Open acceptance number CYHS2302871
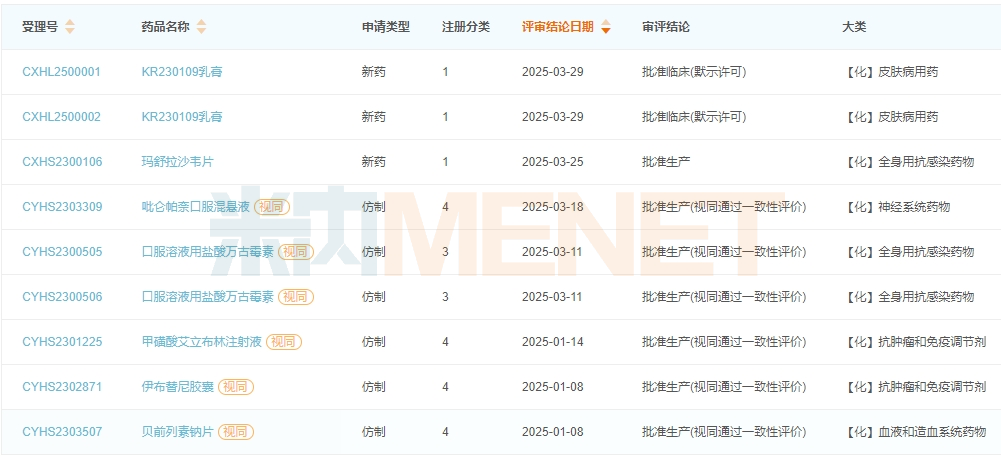 tap(62, 387)
